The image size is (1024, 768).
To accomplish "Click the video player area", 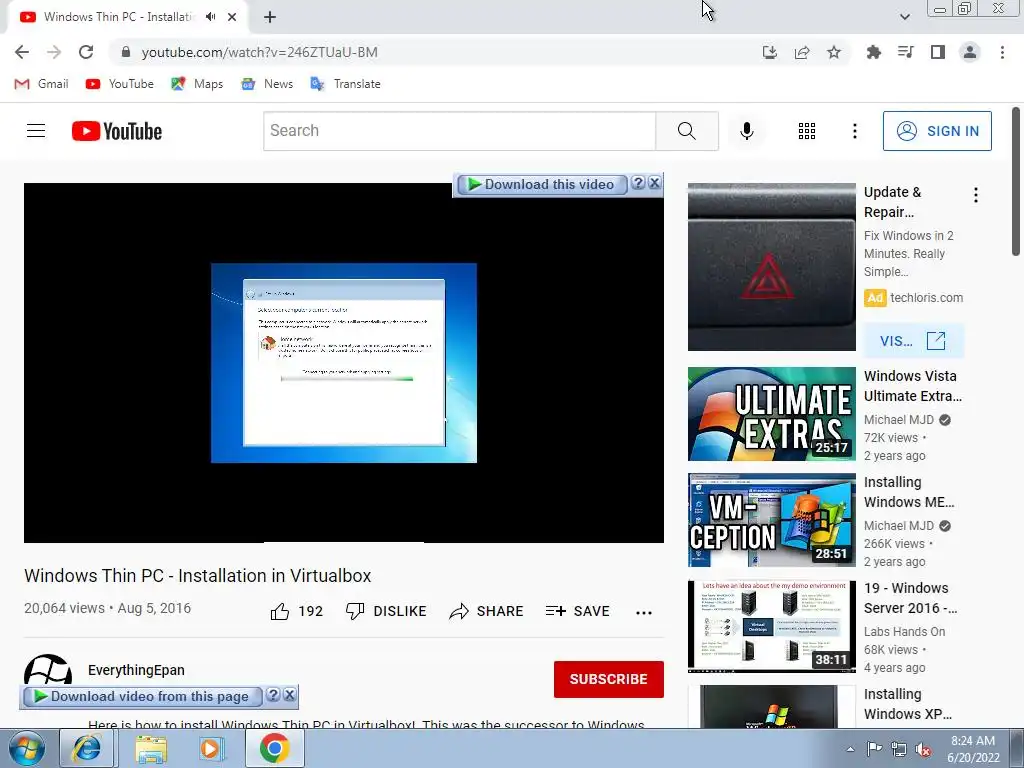I will pyautogui.click(x=344, y=362).
